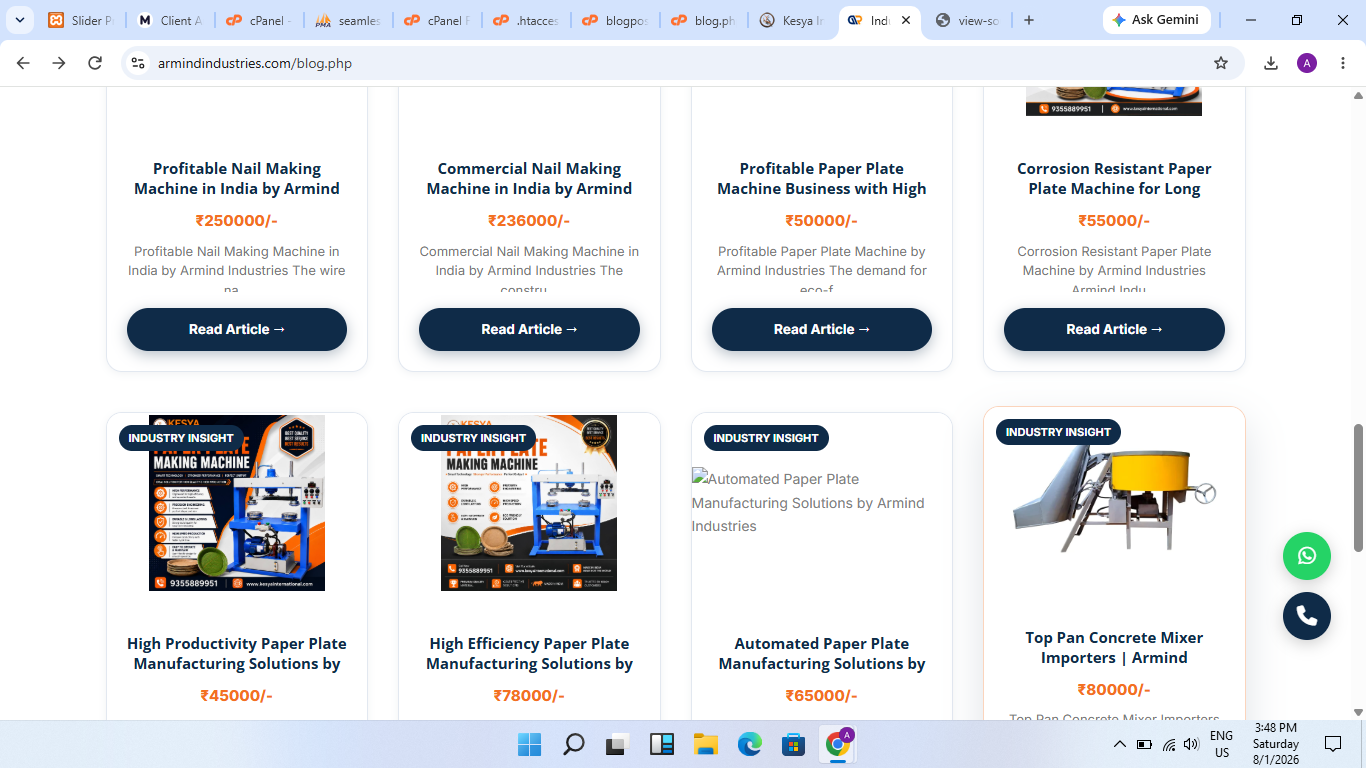Viewport: 1366px width, 768px height.
Task: Open Automated Paper Plate Manufacturing title
Action: (822, 654)
